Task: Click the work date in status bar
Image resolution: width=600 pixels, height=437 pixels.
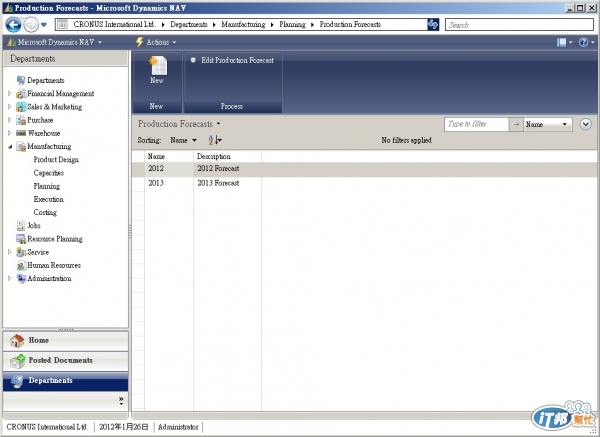Action: point(124,427)
